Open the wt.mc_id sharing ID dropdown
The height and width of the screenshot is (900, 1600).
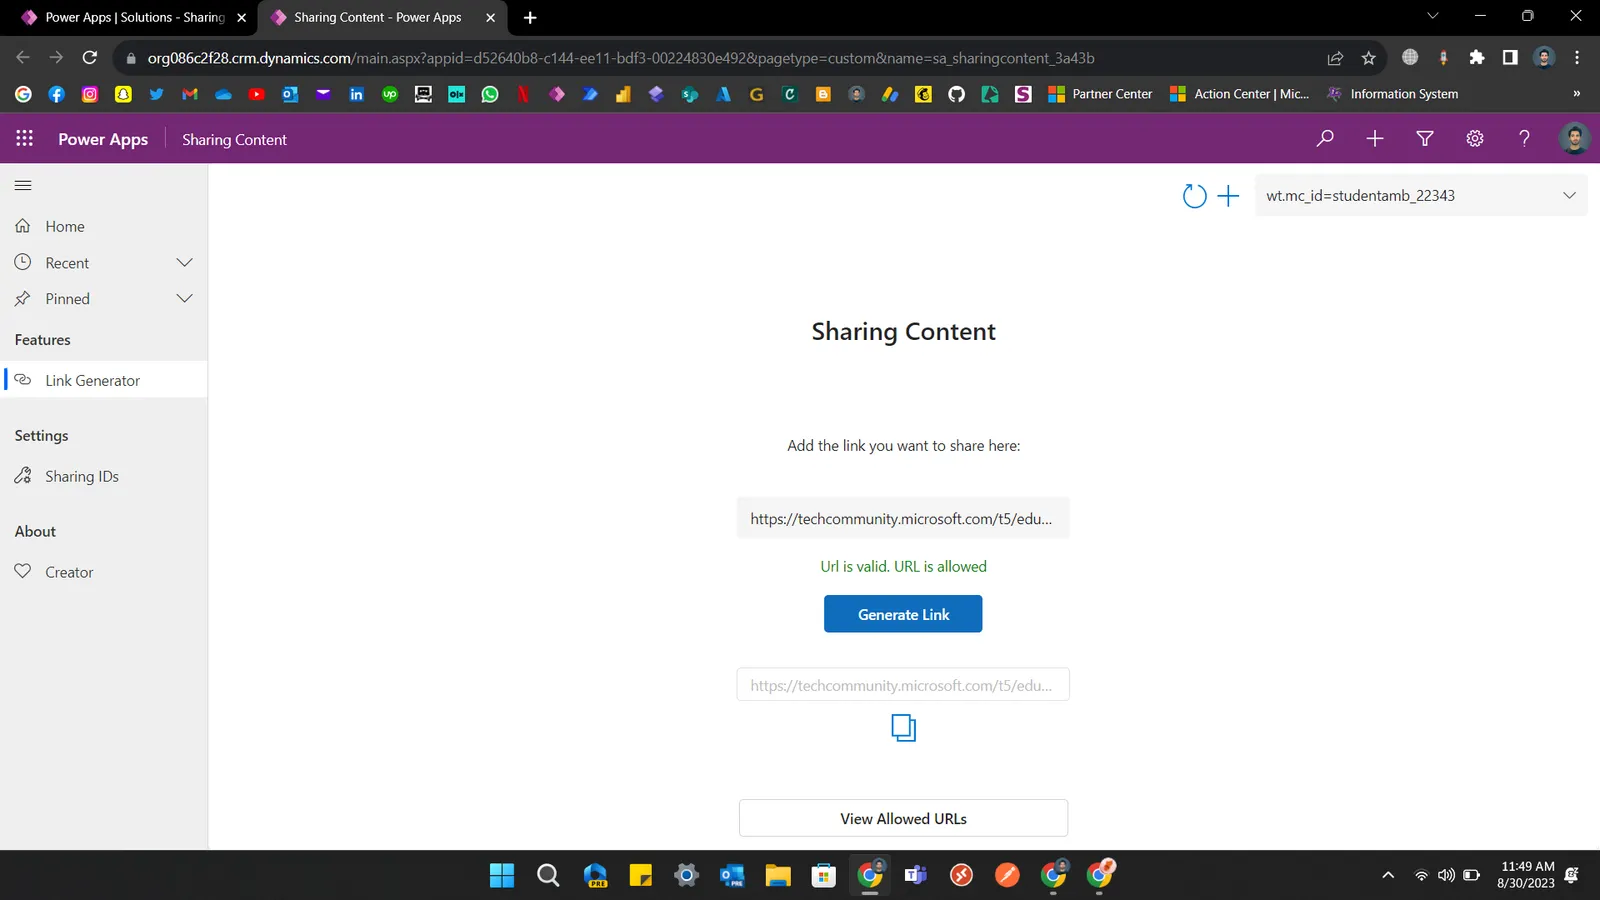click(1421, 196)
